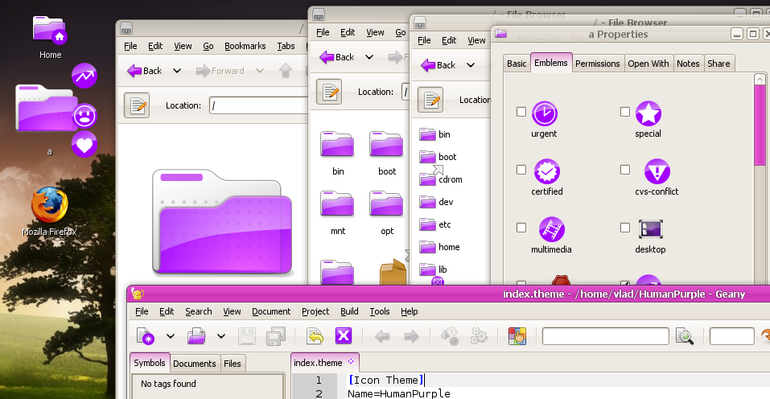Click Geany's goto line number field

(732, 336)
